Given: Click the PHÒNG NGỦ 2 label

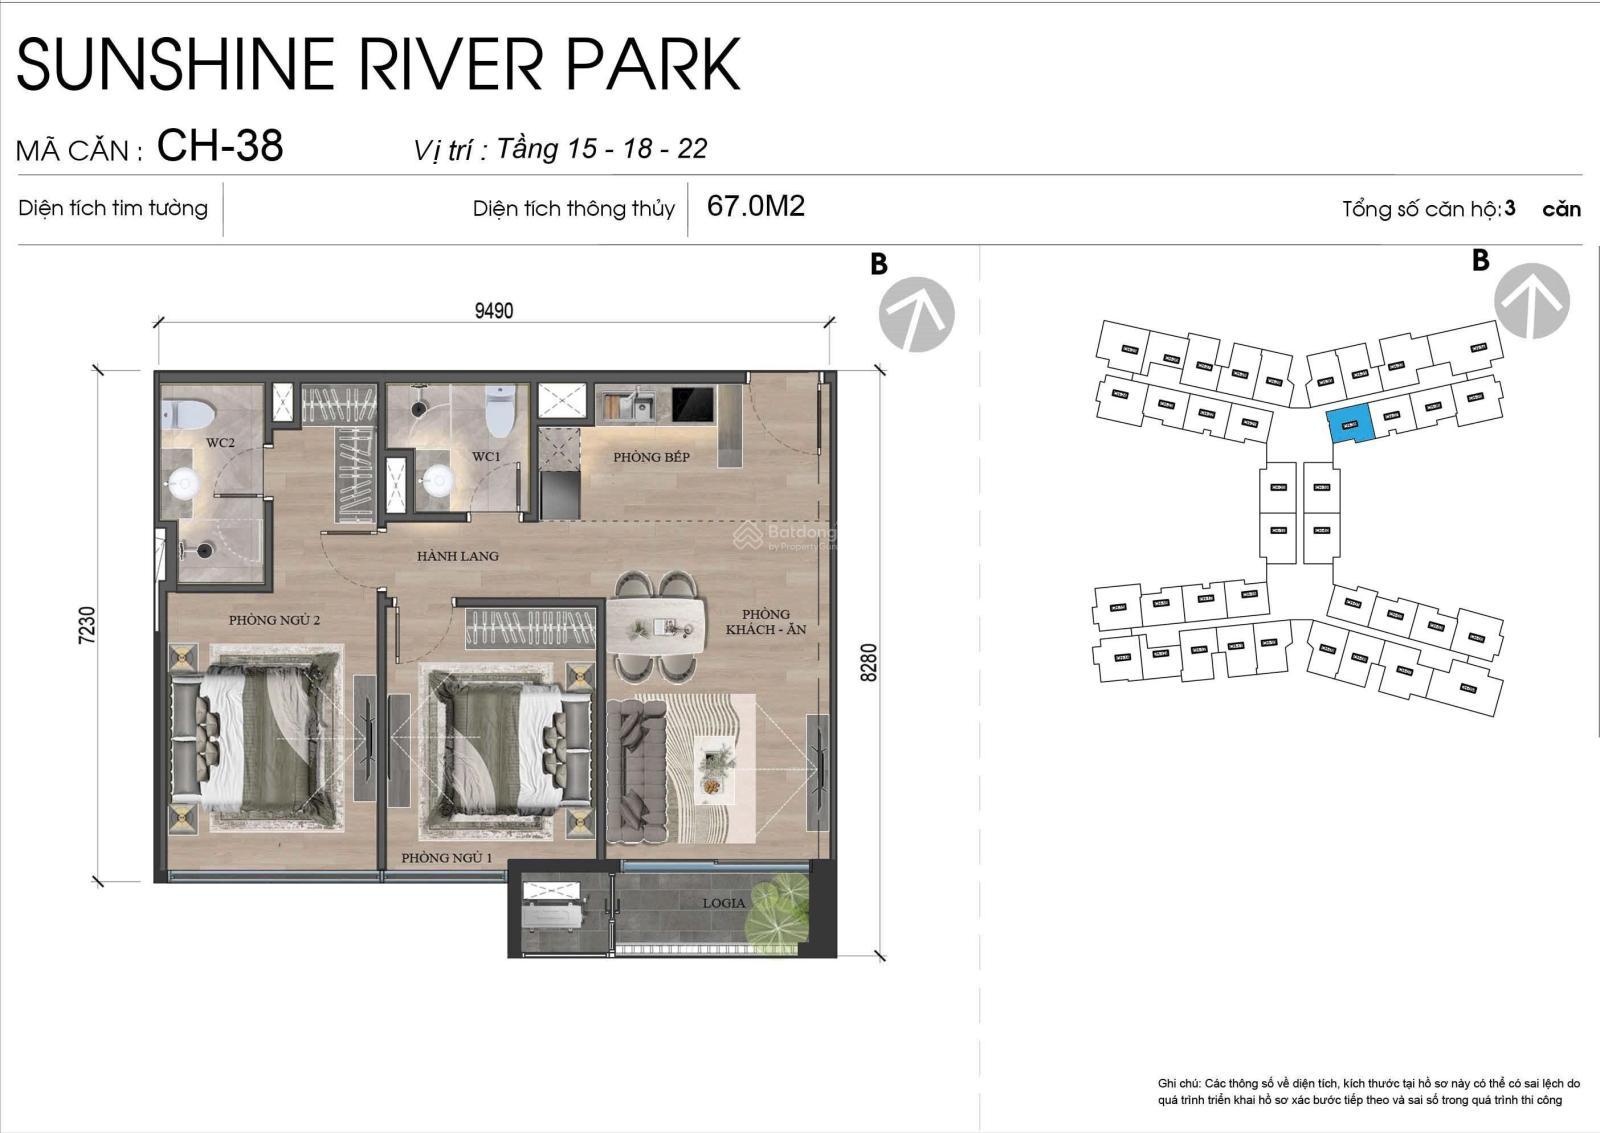Looking at the screenshot, I should [274, 620].
